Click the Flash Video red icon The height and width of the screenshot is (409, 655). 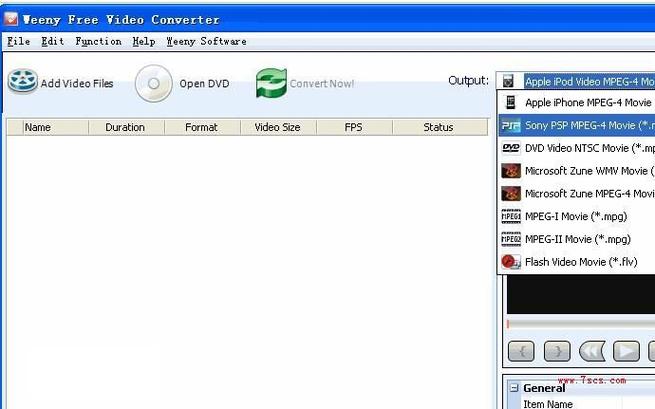pos(511,262)
